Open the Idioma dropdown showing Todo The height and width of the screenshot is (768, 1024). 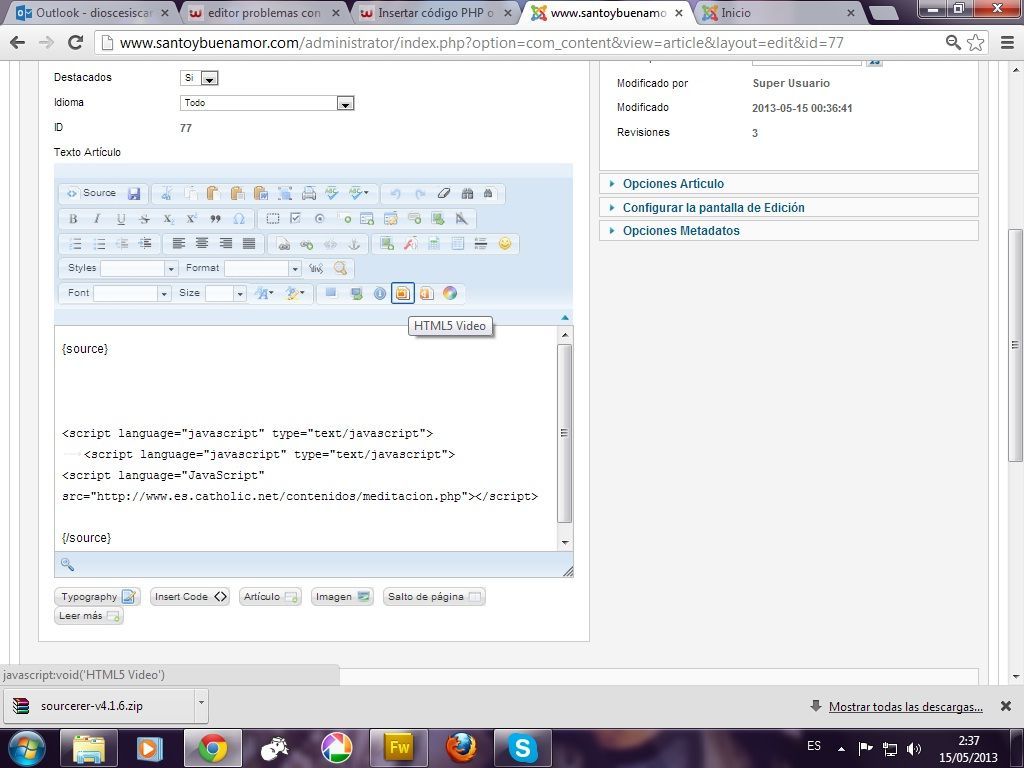click(x=267, y=103)
